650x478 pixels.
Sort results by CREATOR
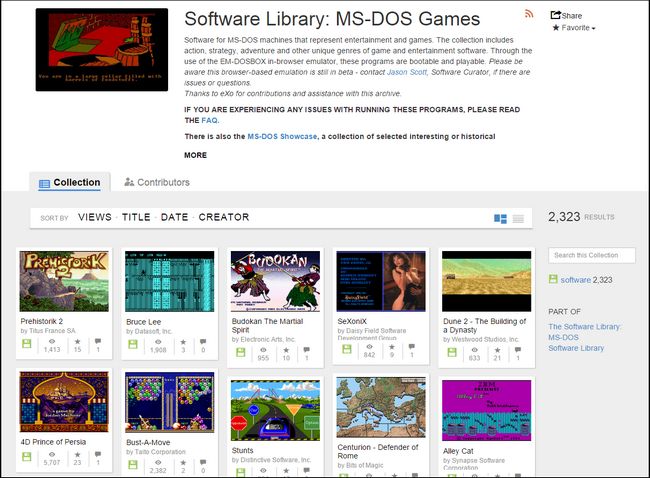(x=224, y=217)
